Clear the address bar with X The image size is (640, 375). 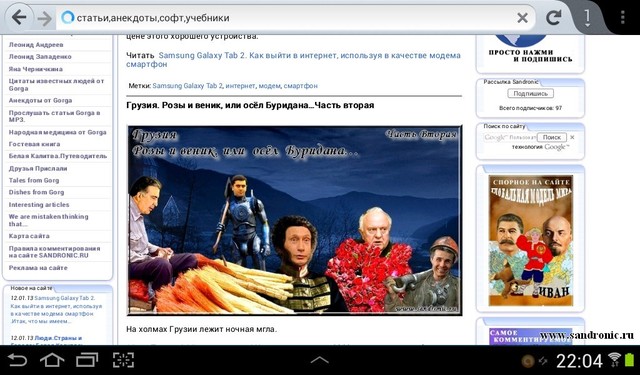522,18
